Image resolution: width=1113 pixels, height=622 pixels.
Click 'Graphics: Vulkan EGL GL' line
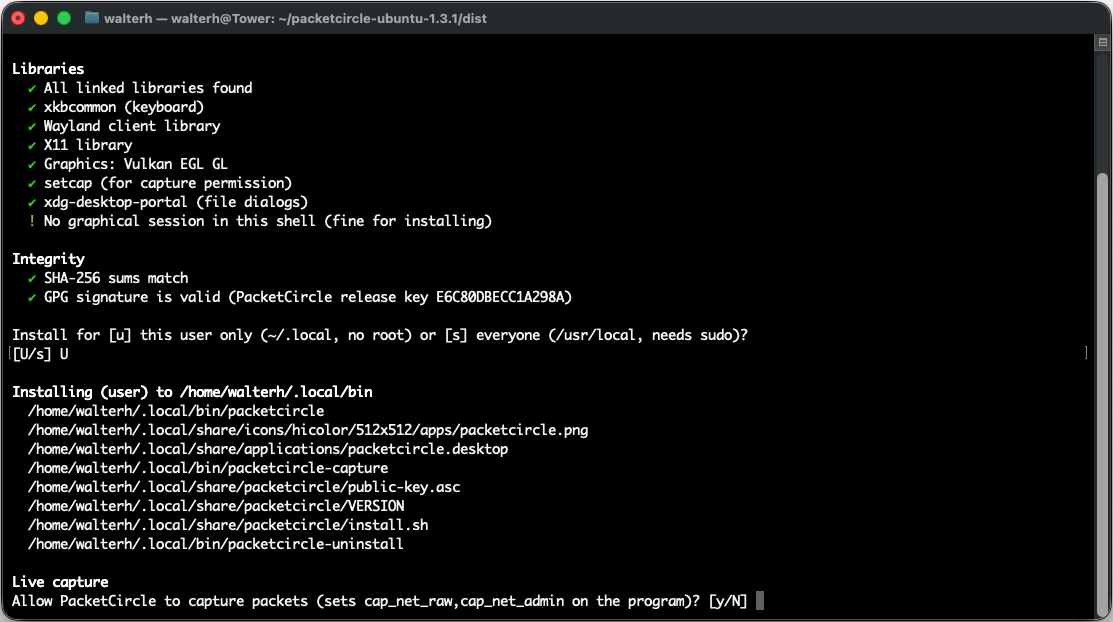136,164
